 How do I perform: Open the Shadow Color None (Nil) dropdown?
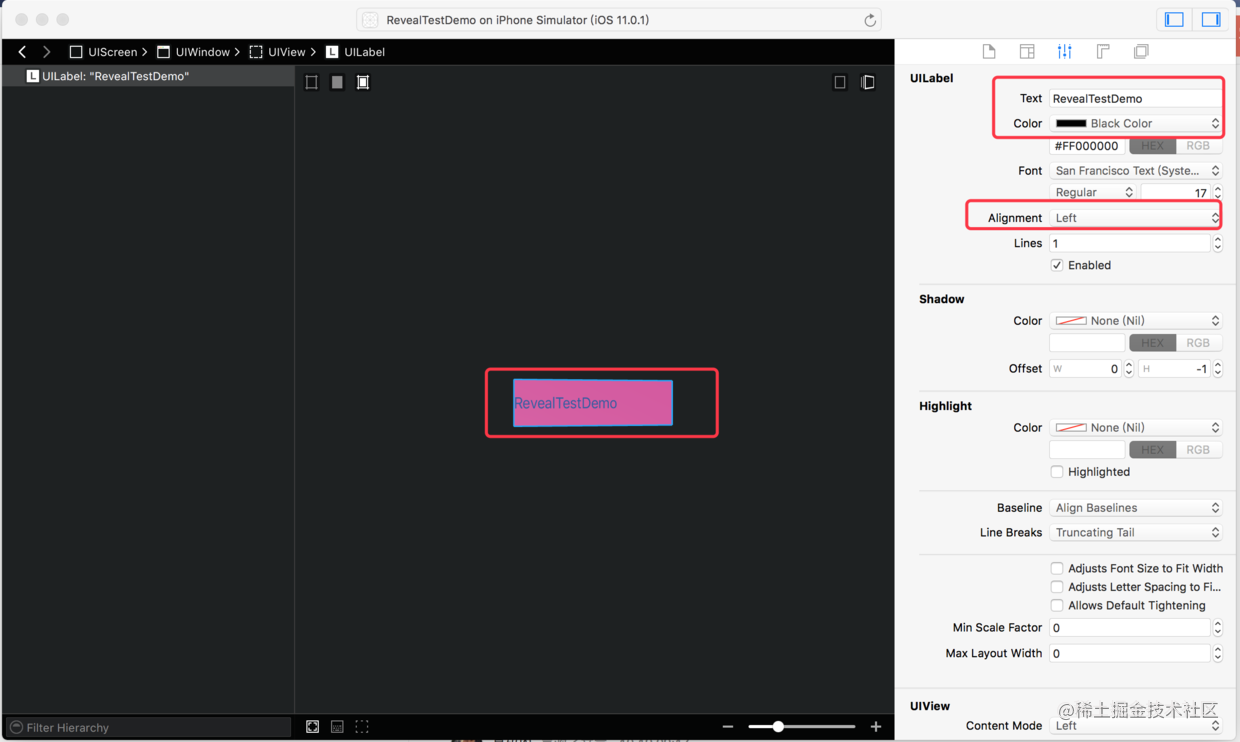(x=1135, y=321)
